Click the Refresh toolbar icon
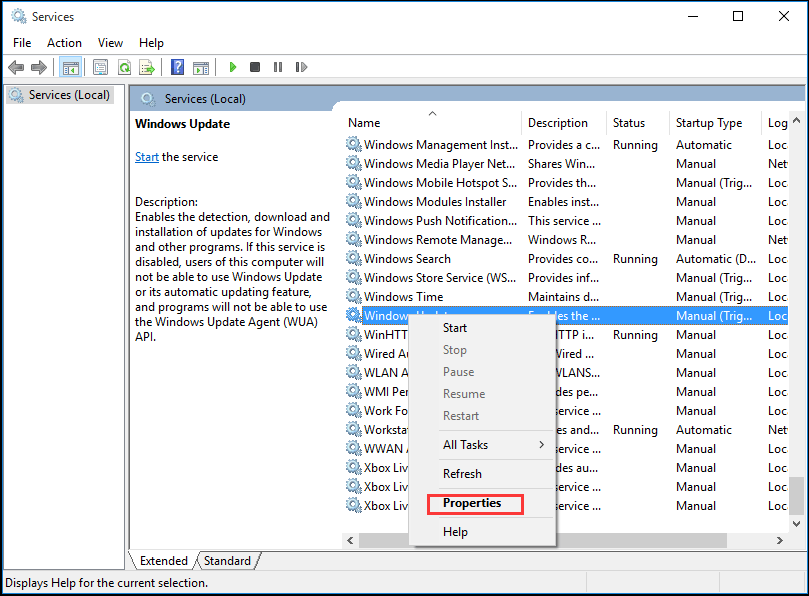 [124, 67]
